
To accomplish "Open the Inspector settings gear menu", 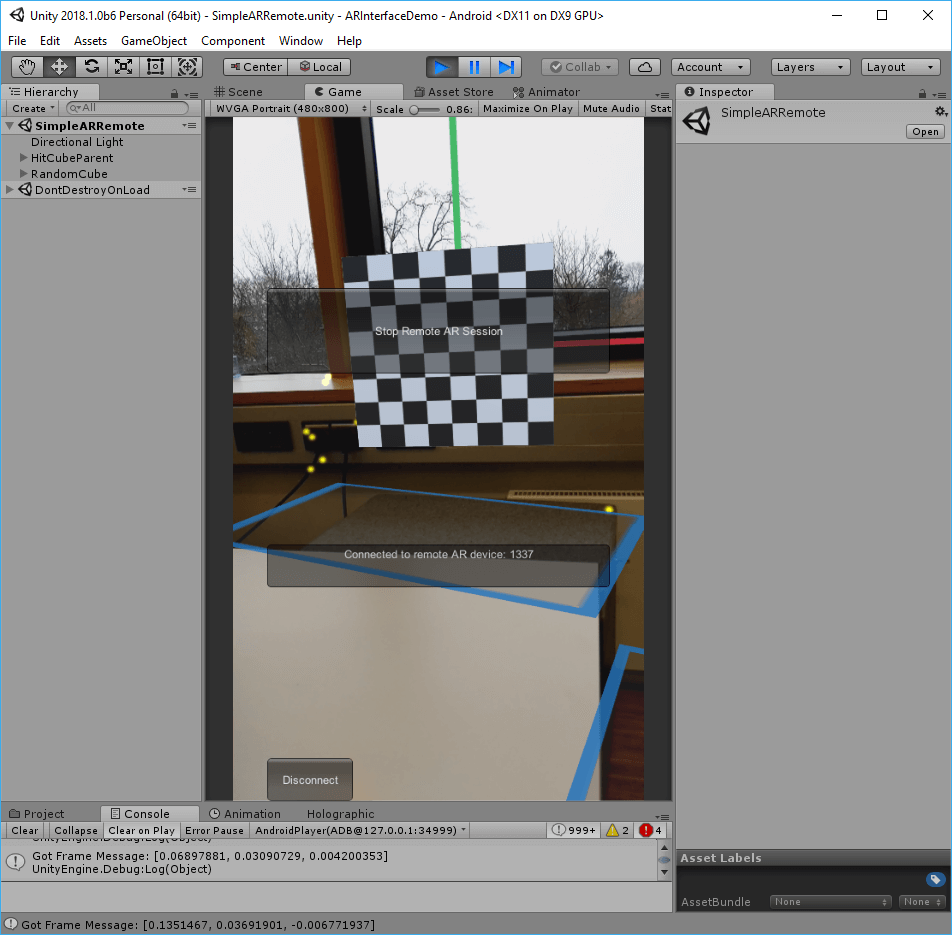I will tap(940, 111).
